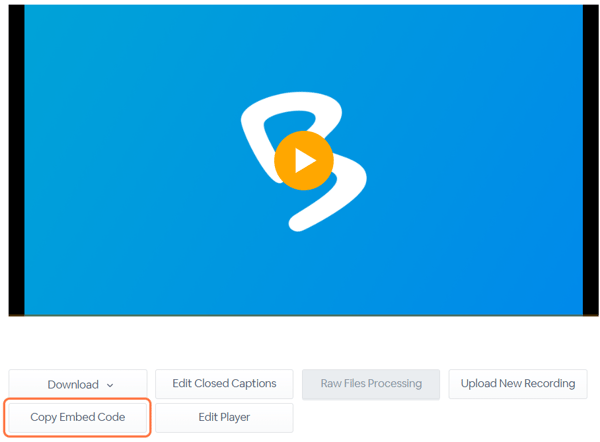Click the blue video preview thumbnail
Screen dimensions: 600x442
tap(303, 160)
